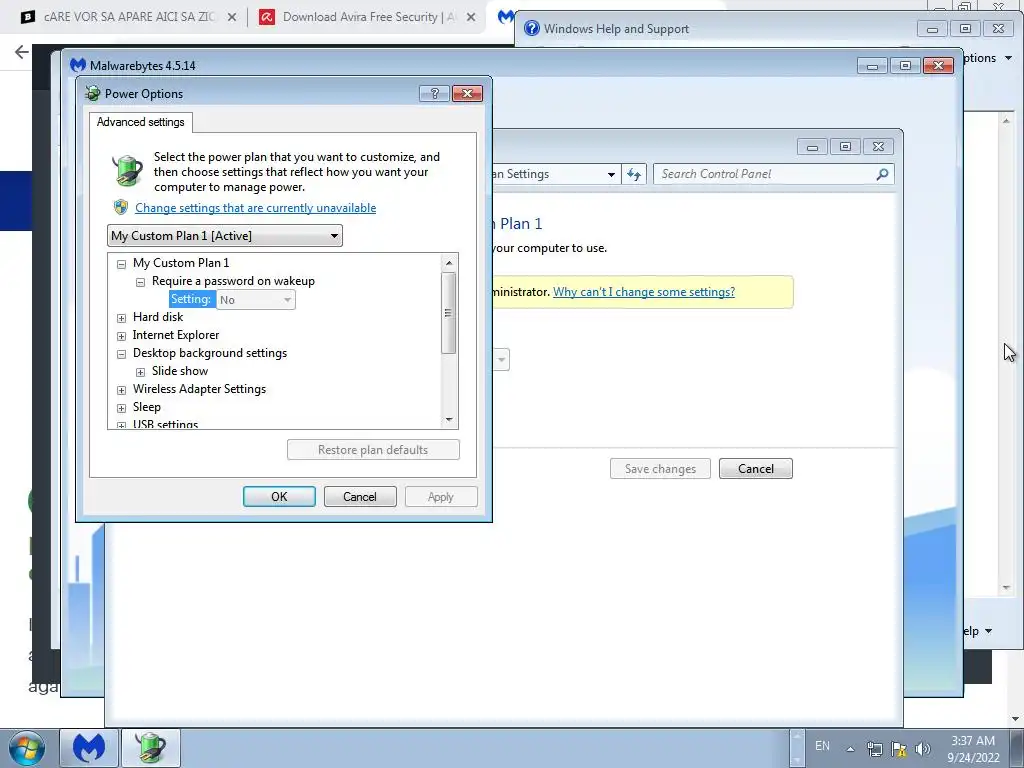Select the highlighted Setting: label
The image size is (1024, 768).
click(x=192, y=299)
